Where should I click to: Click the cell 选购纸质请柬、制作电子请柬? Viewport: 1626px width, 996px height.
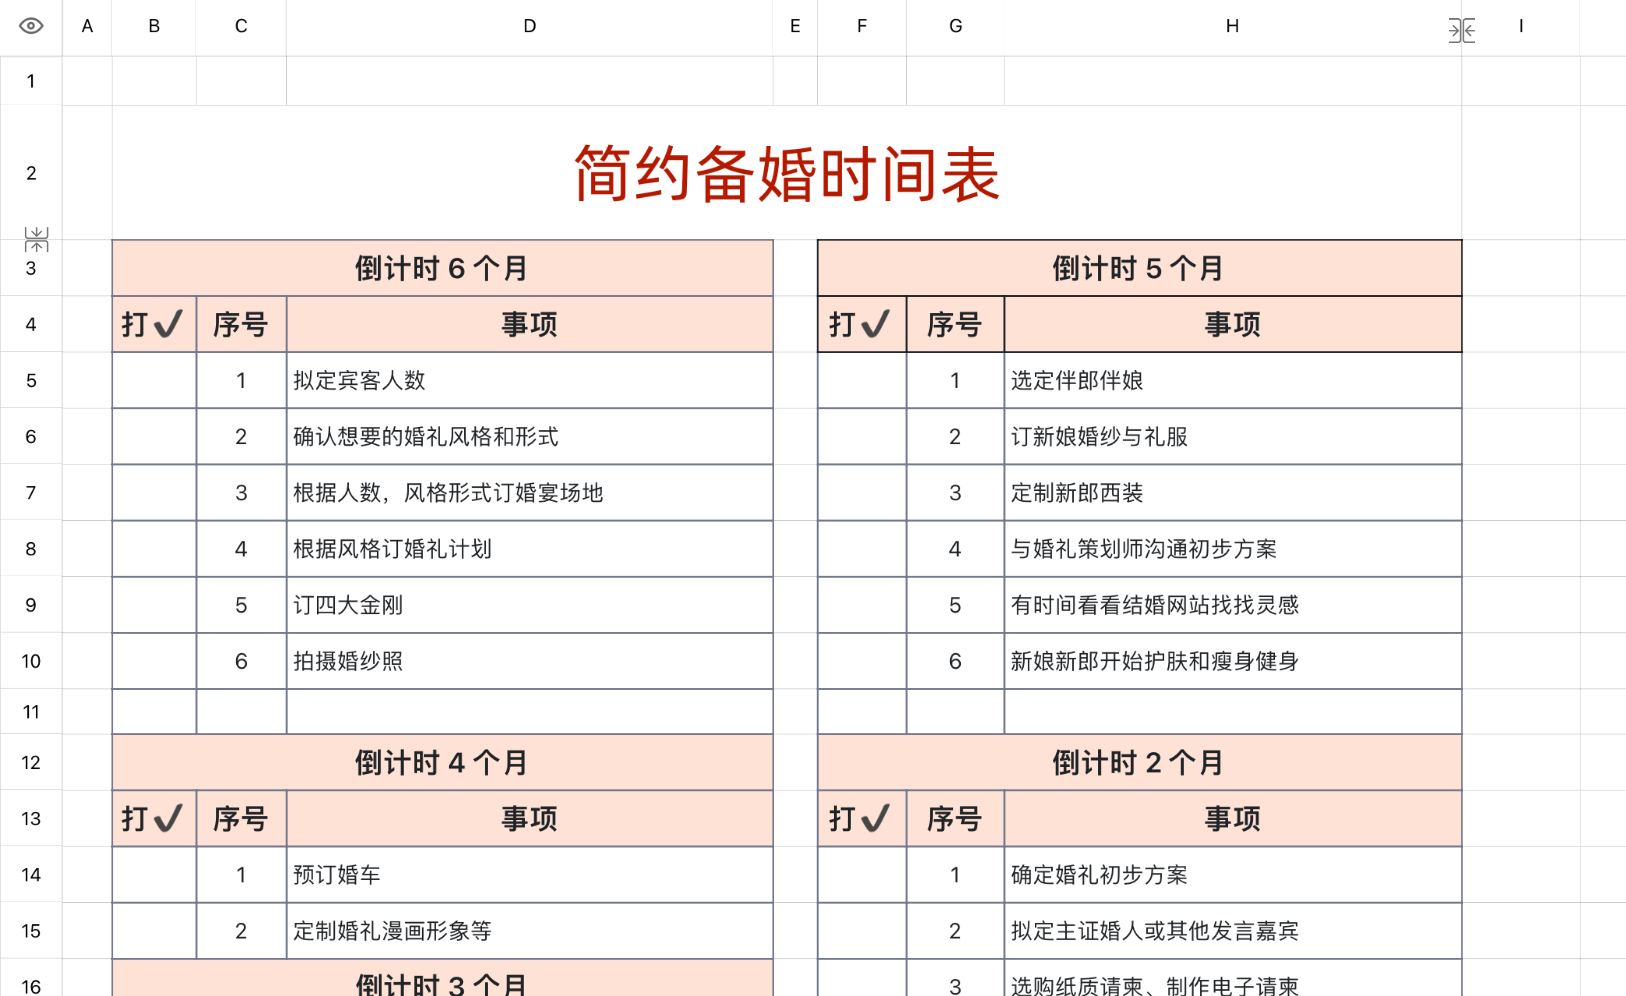1232,980
